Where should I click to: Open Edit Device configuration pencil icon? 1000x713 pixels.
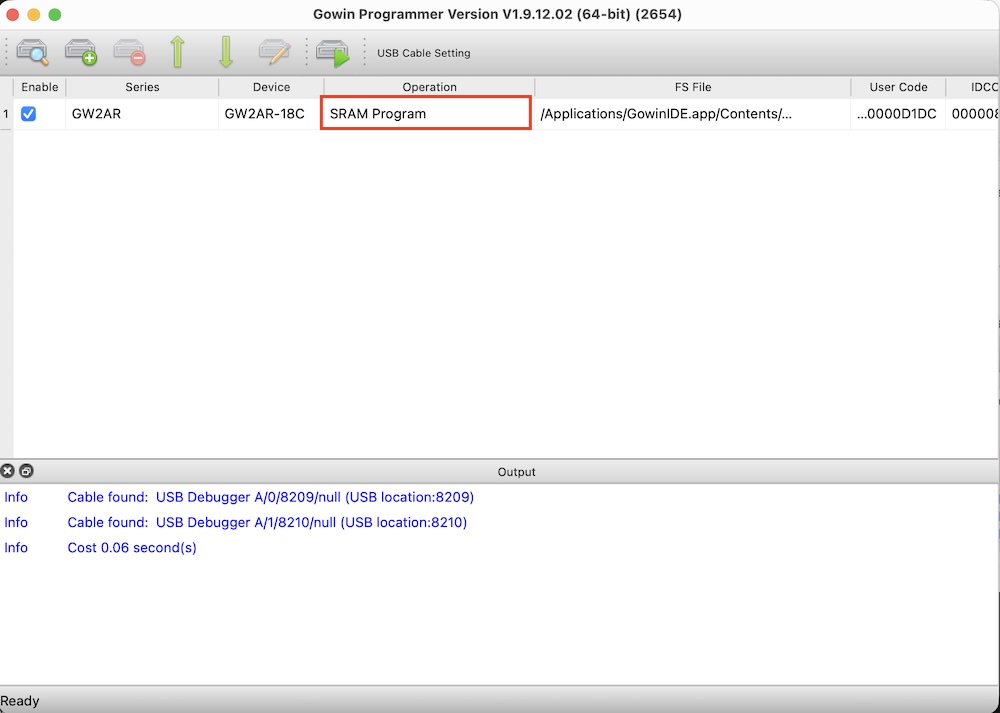274,52
